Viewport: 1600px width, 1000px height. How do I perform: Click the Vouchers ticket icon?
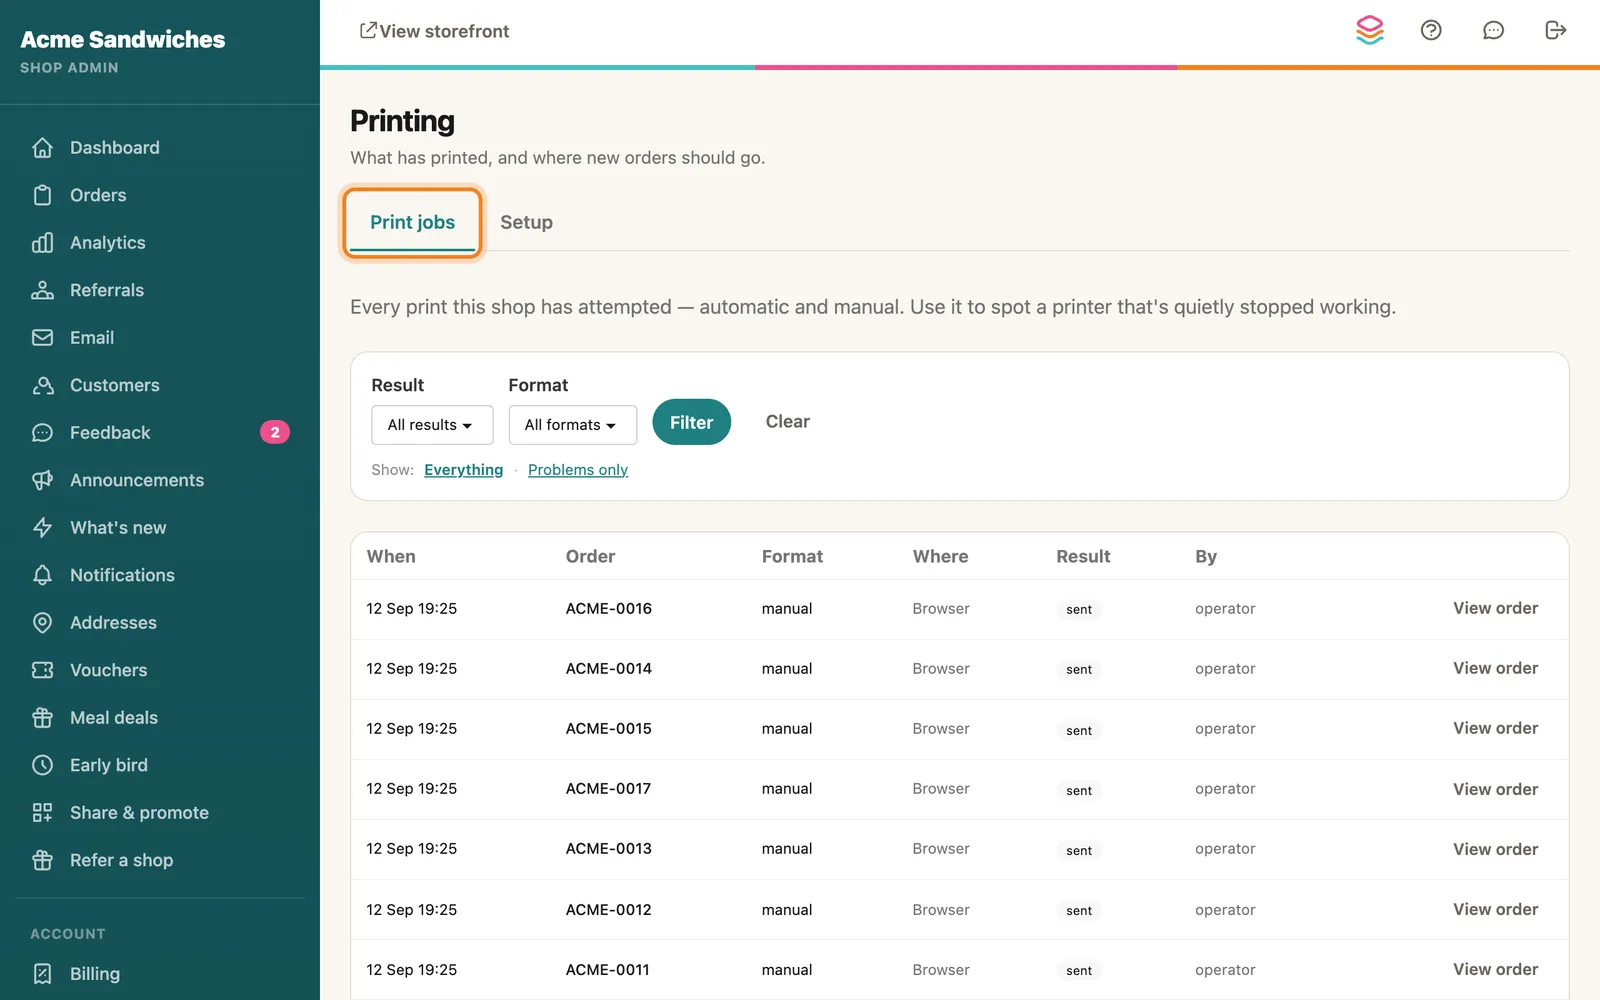(x=42, y=670)
